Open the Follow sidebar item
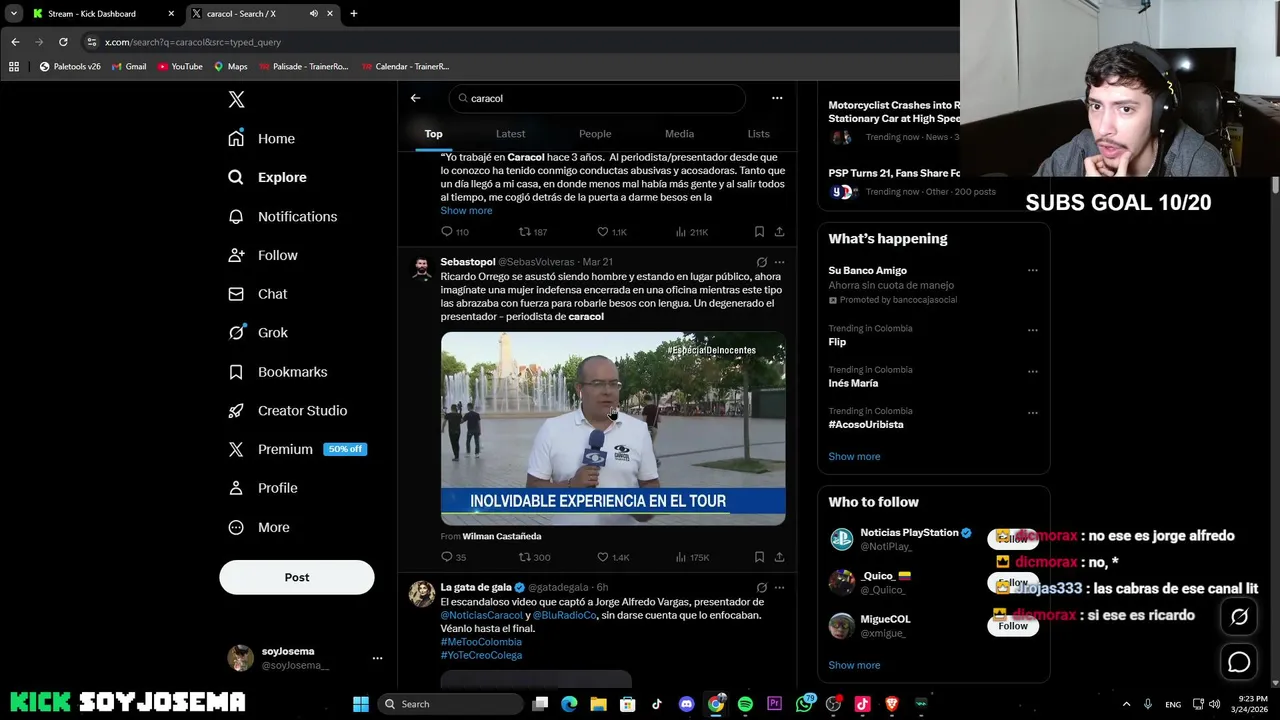 click(x=262, y=255)
